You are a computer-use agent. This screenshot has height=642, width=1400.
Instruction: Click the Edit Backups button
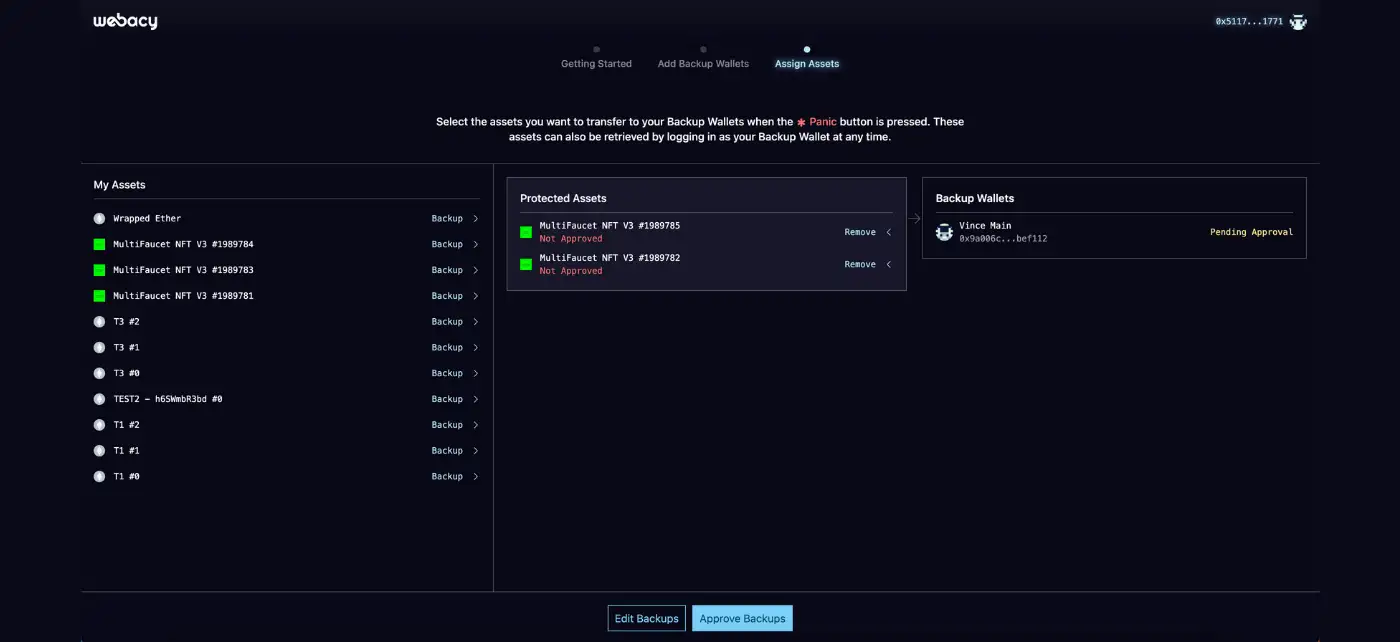pos(646,618)
